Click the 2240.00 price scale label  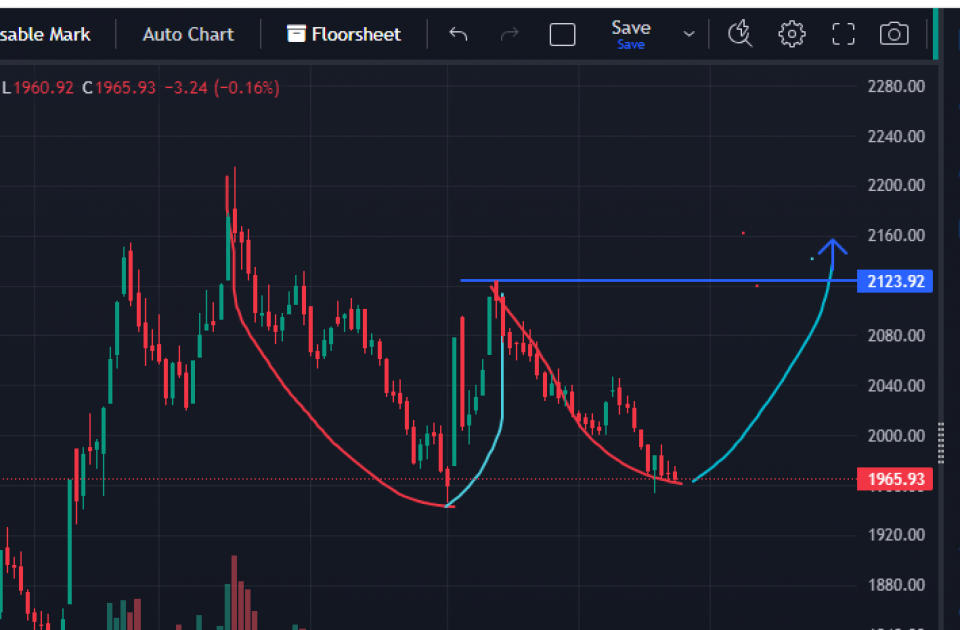[896, 136]
